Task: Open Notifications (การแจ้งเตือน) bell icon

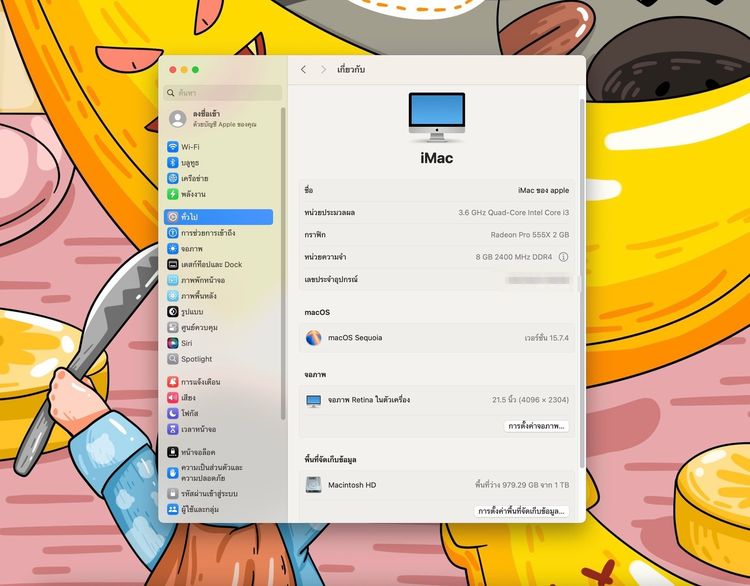Action: point(173,382)
